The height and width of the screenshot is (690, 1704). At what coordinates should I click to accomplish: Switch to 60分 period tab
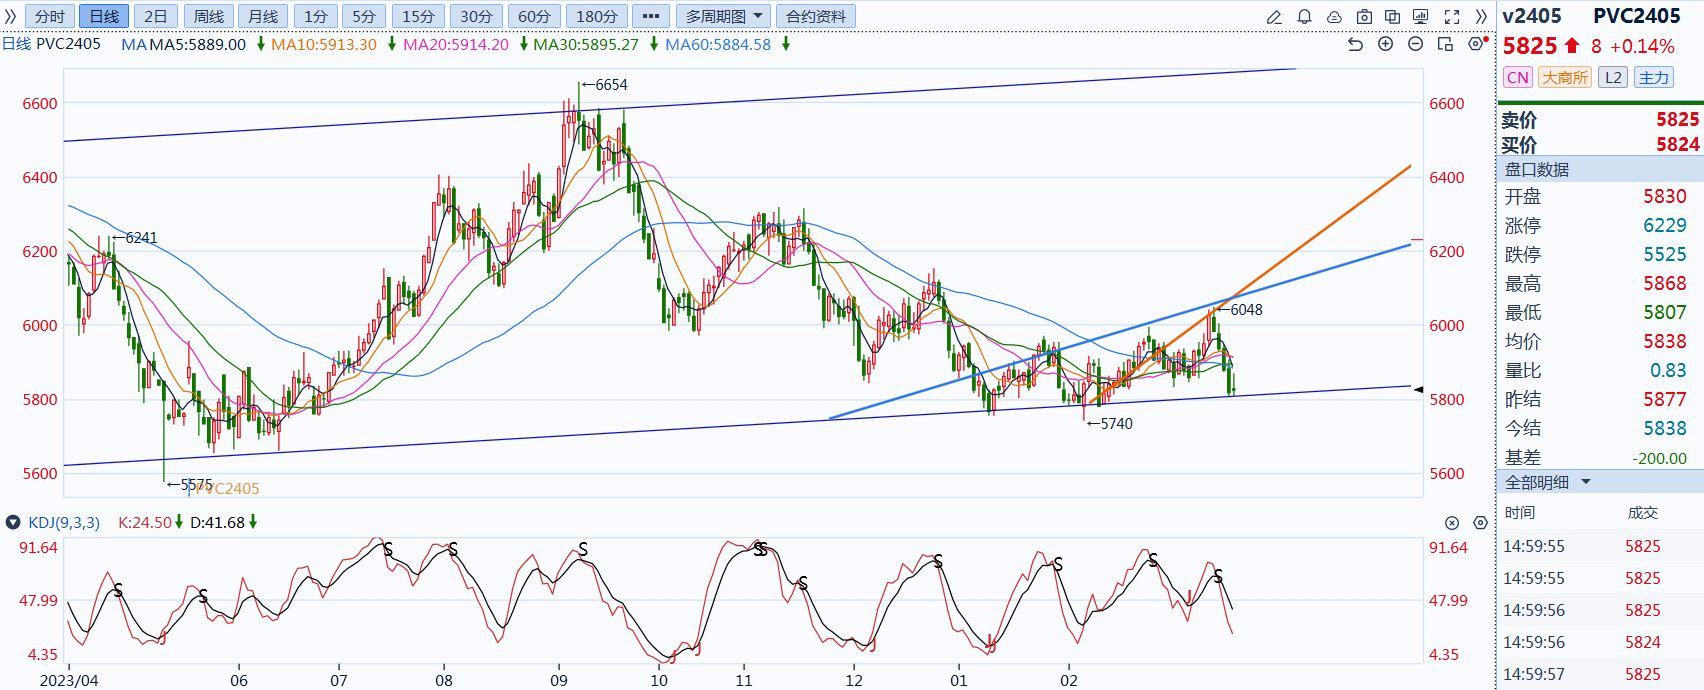coord(534,16)
